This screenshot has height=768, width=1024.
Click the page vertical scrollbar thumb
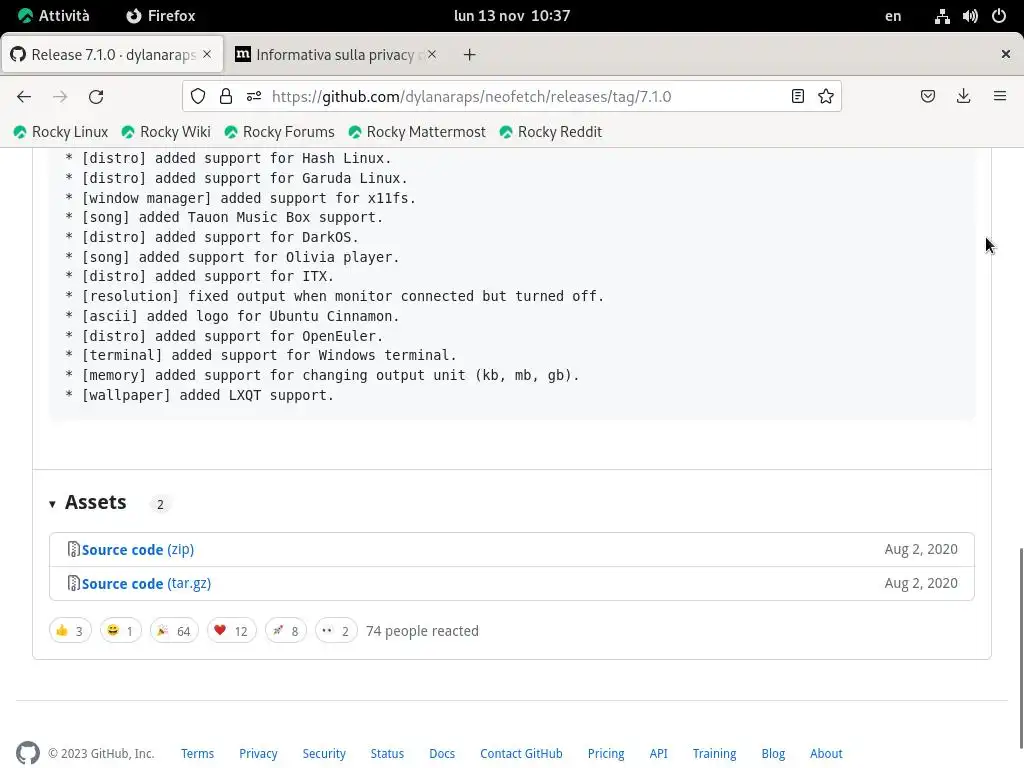coord(1020,649)
